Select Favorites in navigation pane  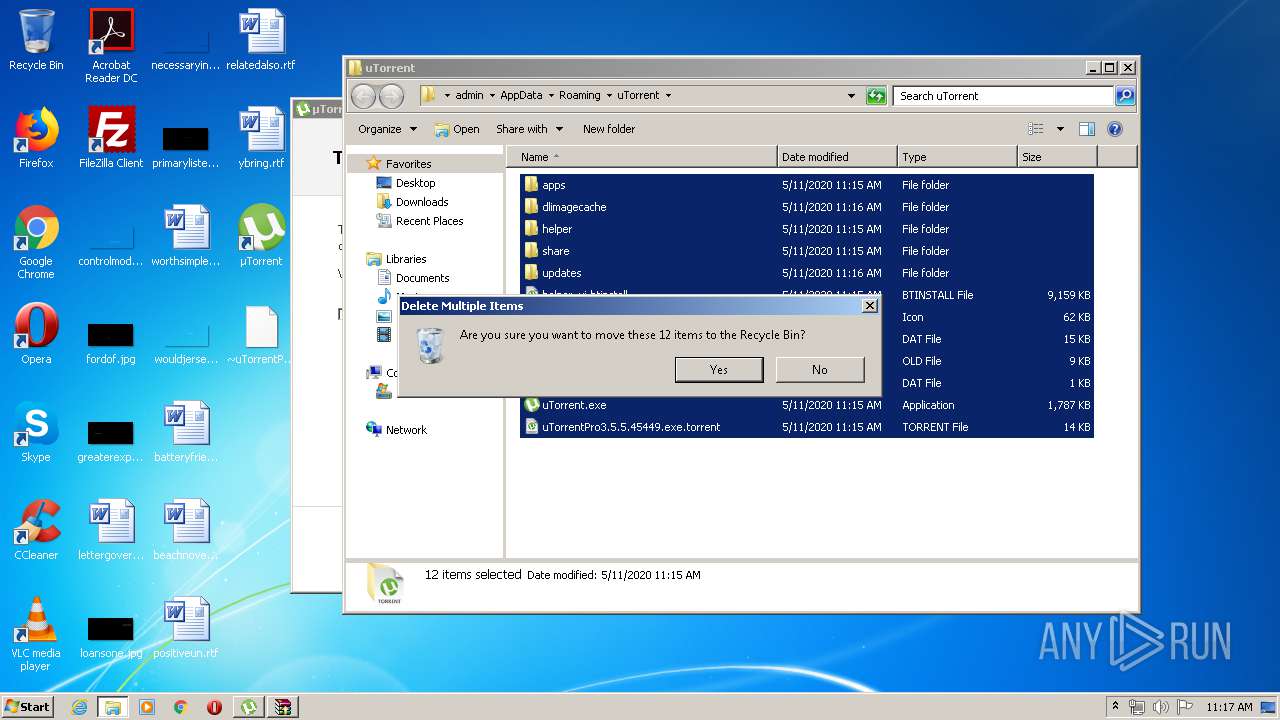408,164
